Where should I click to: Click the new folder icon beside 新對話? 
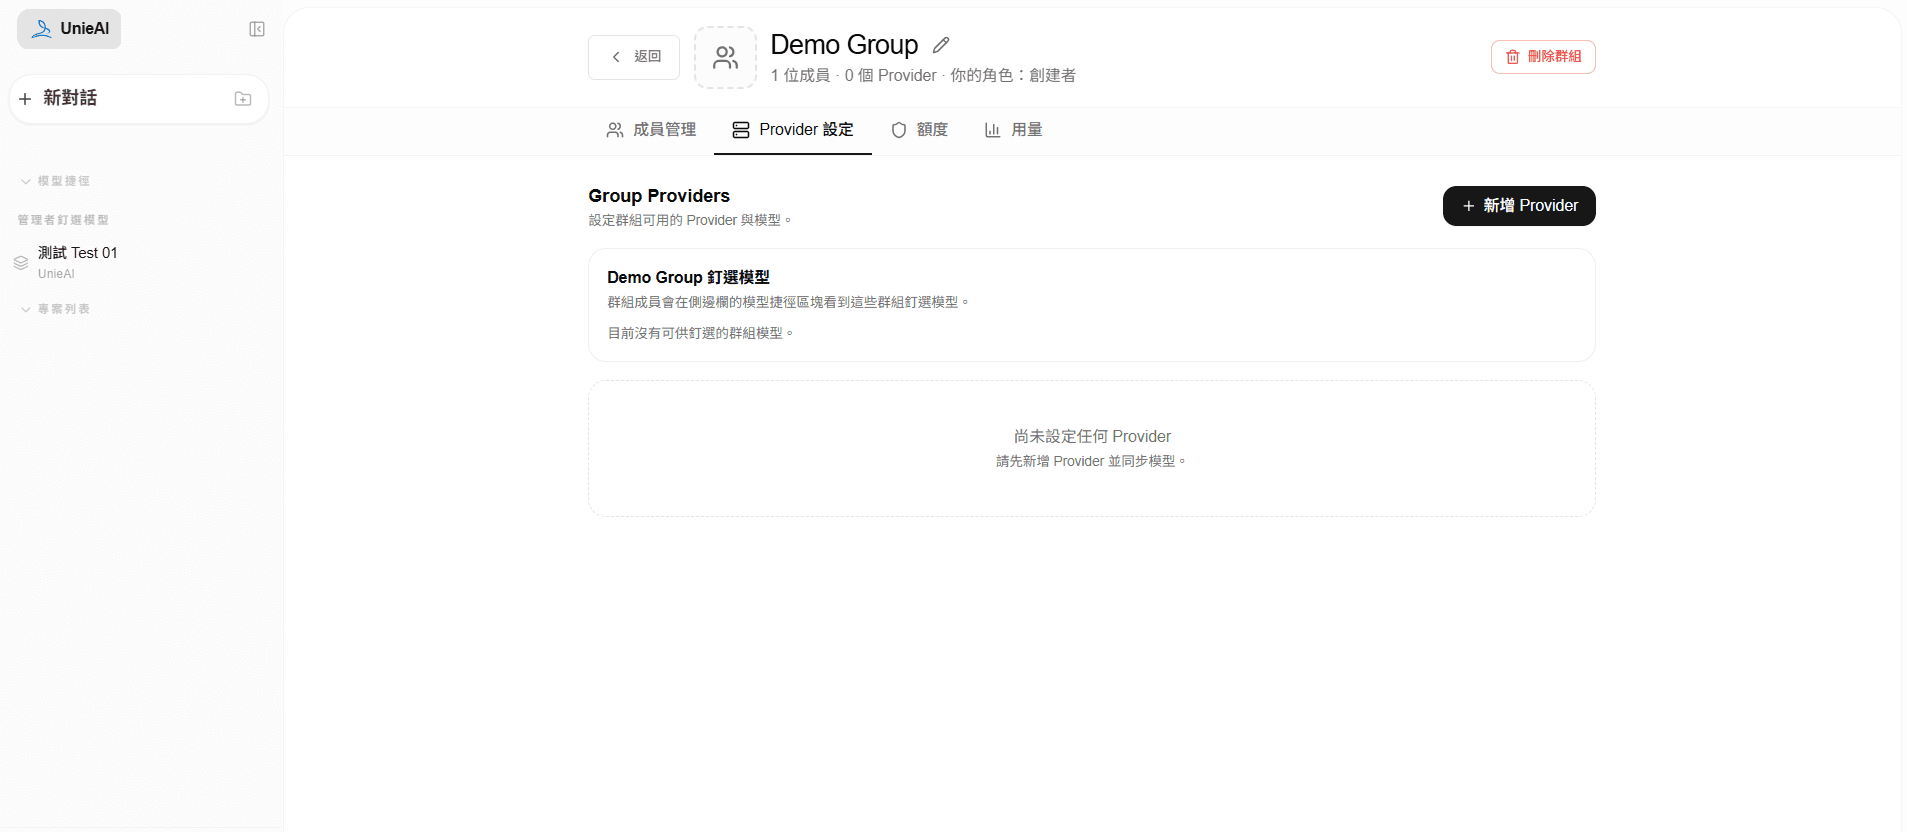point(243,98)
